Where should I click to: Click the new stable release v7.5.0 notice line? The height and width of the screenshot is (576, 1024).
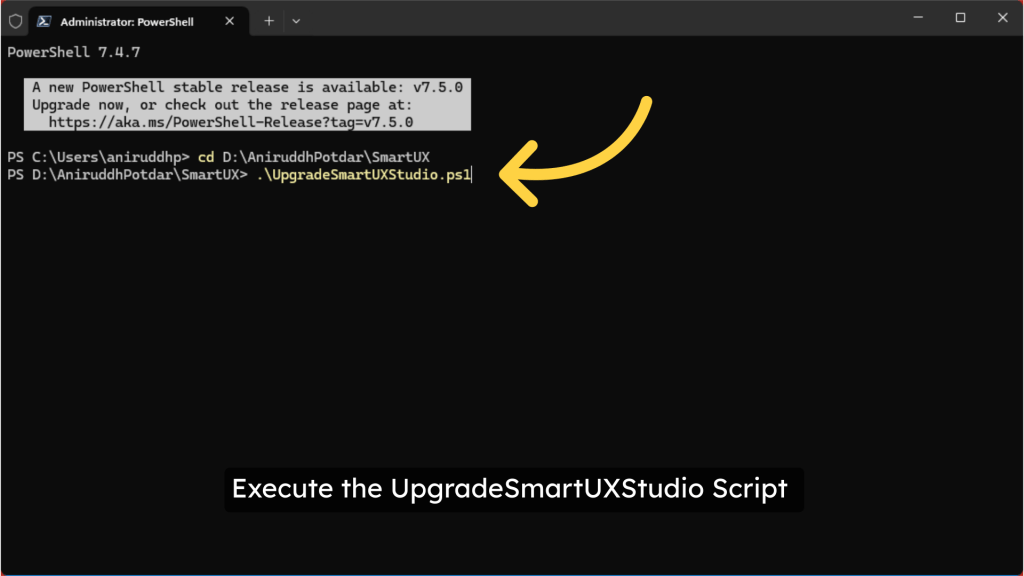click(247, 87)
